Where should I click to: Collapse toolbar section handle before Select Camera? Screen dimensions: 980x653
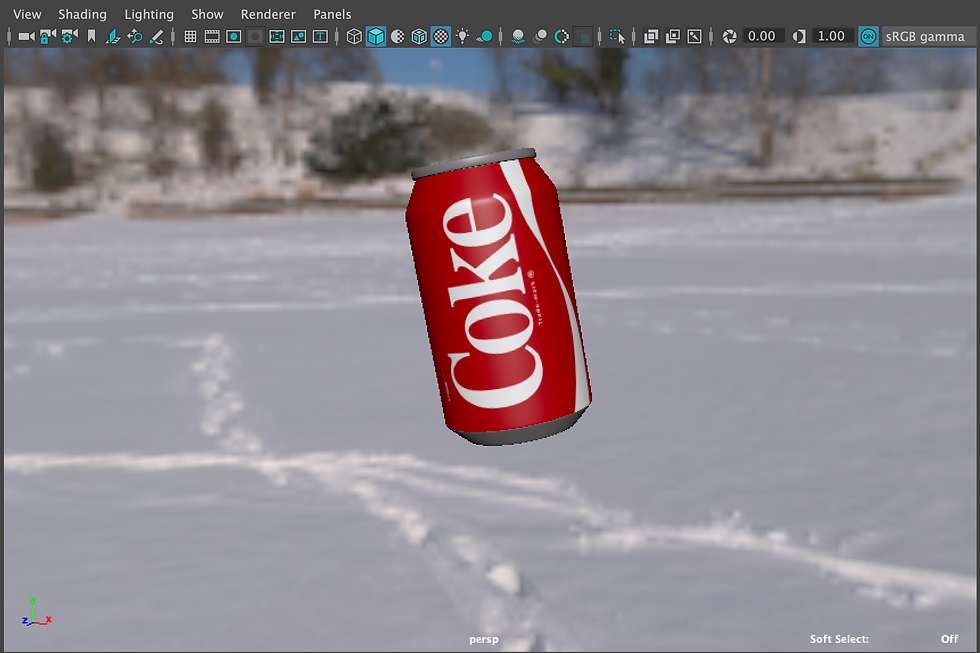point(9,36)
